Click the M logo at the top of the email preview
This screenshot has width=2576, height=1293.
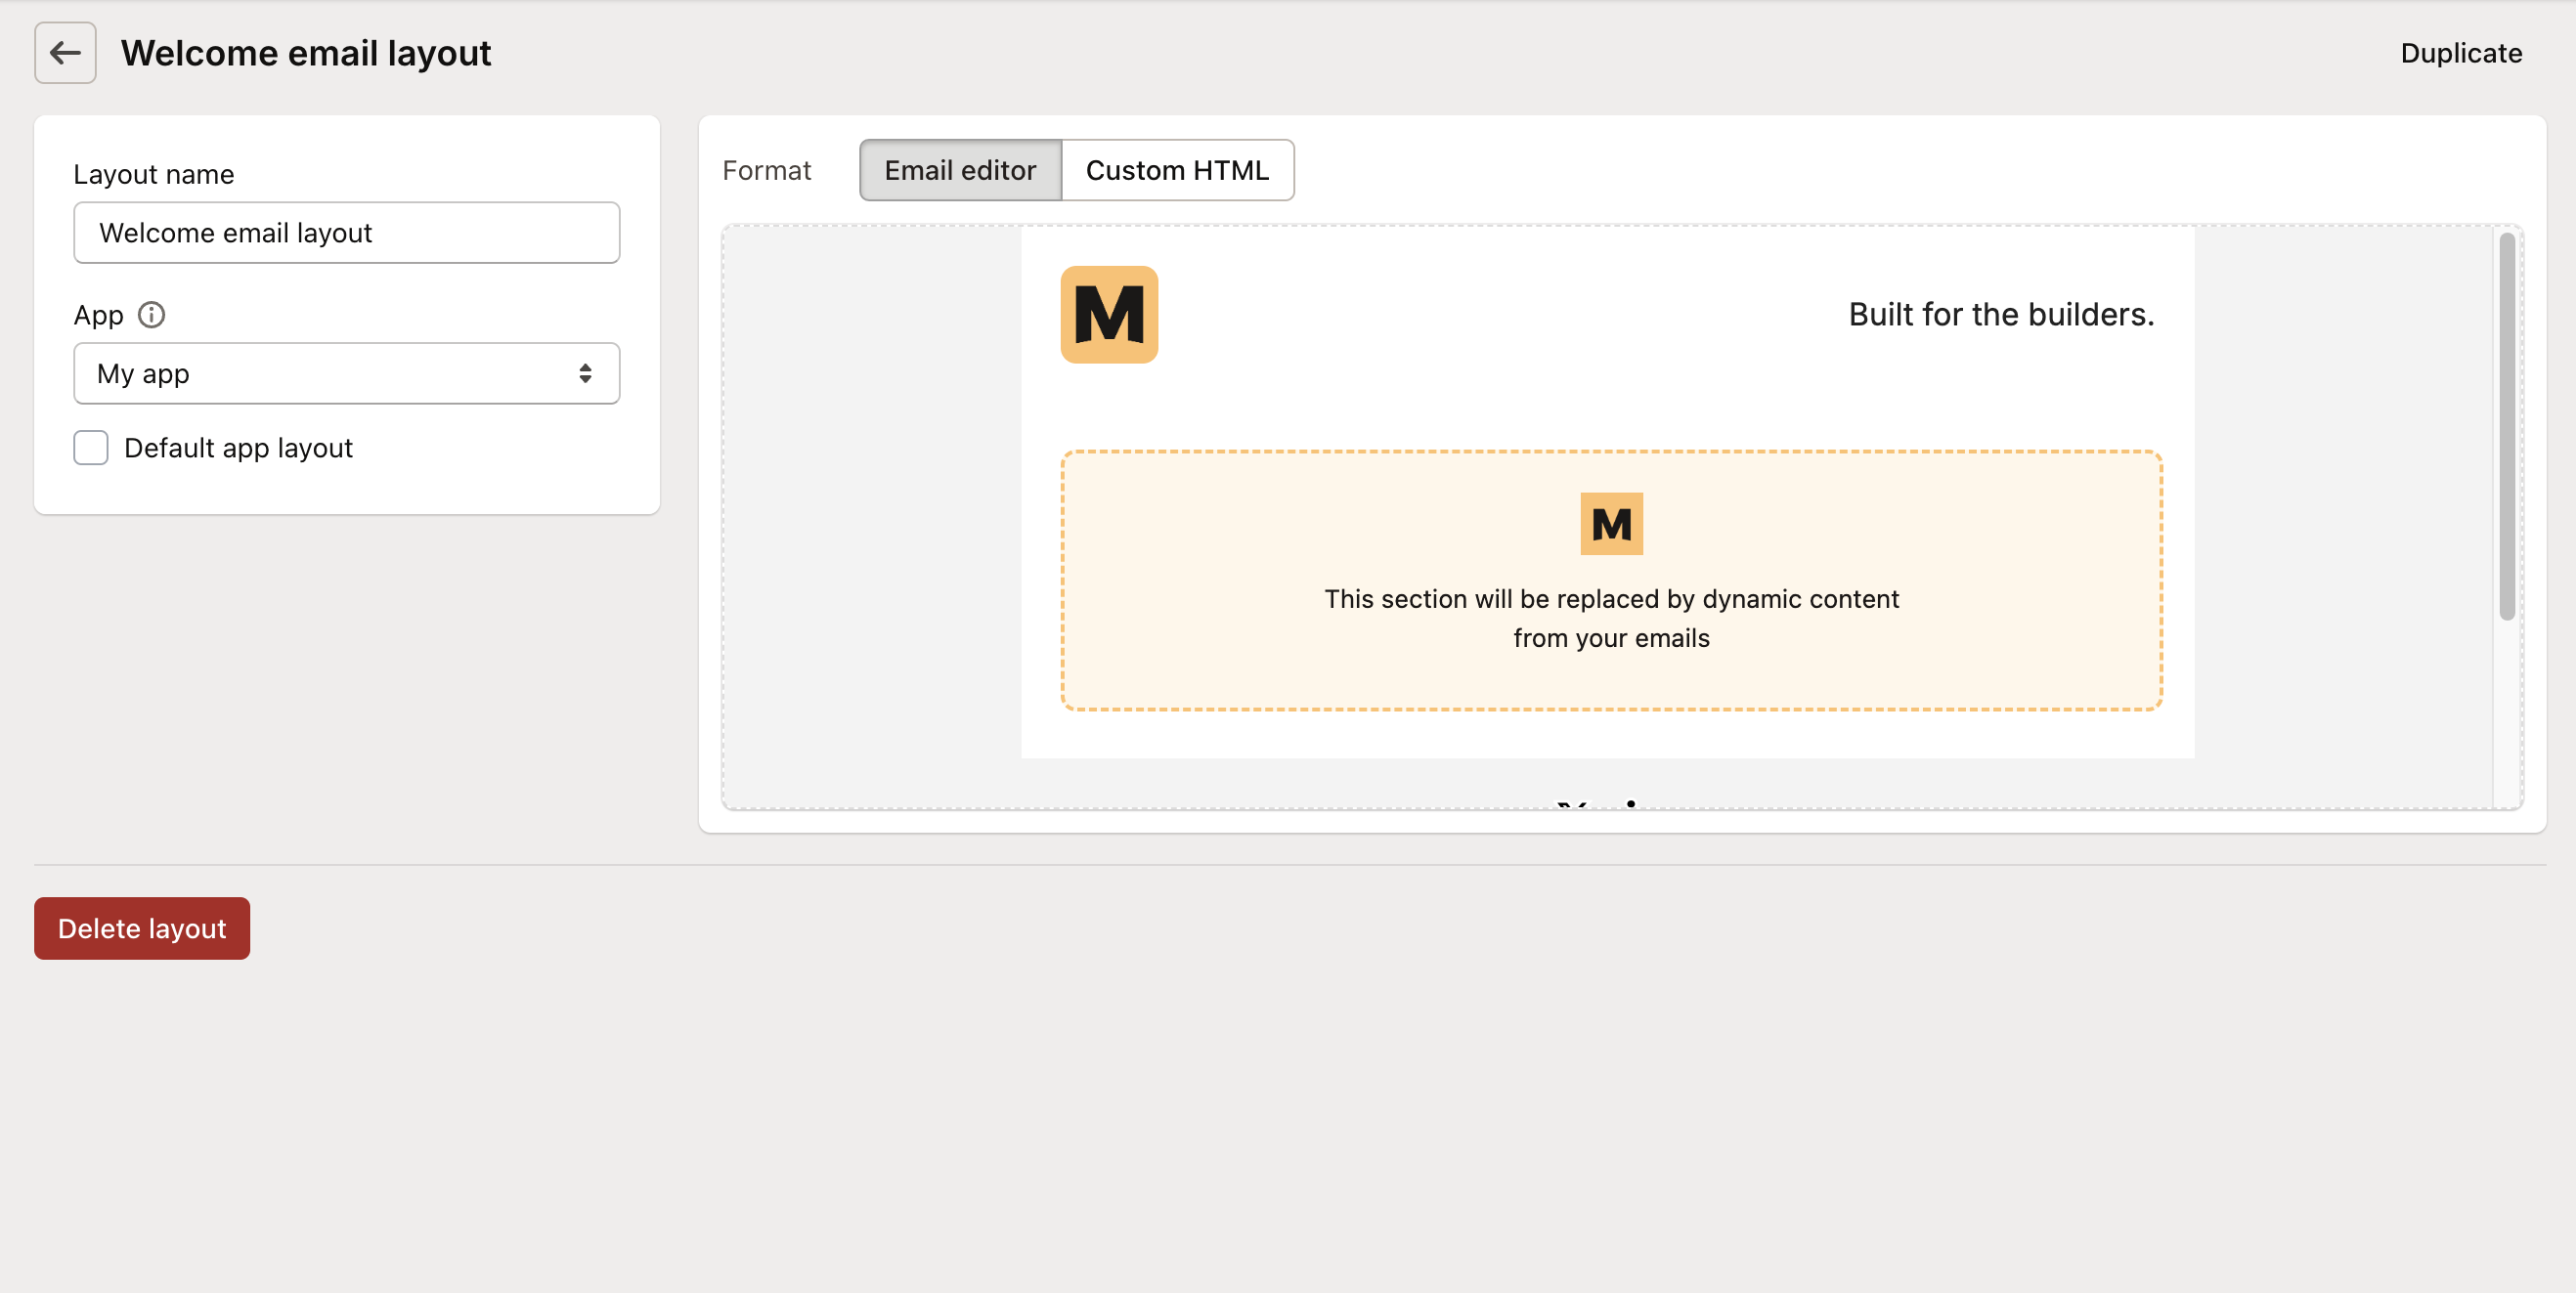point(1109,315)
